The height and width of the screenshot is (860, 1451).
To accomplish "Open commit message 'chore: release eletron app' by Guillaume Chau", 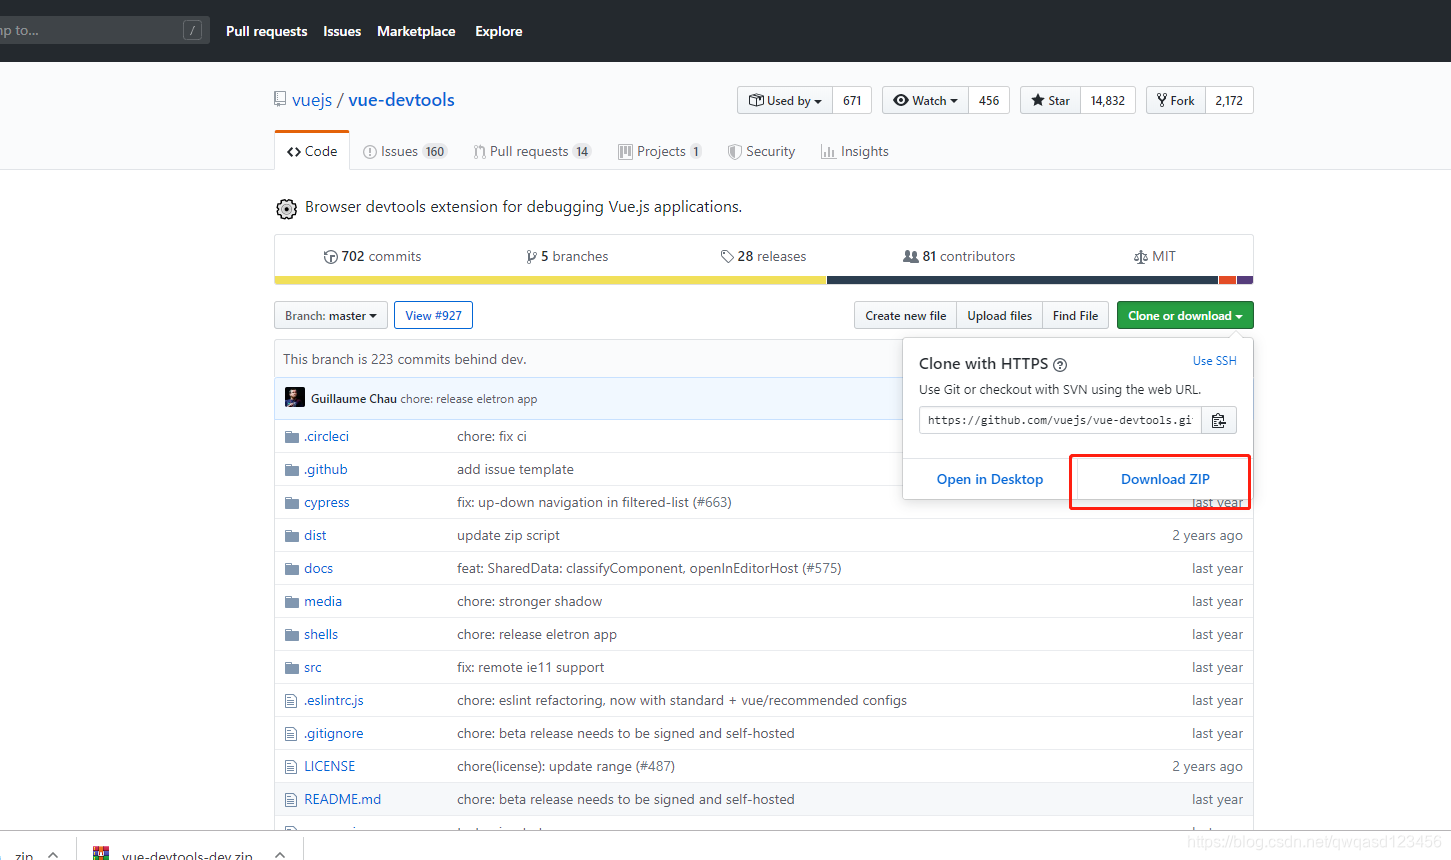I will pyautogui.click(x=469, y=399).
